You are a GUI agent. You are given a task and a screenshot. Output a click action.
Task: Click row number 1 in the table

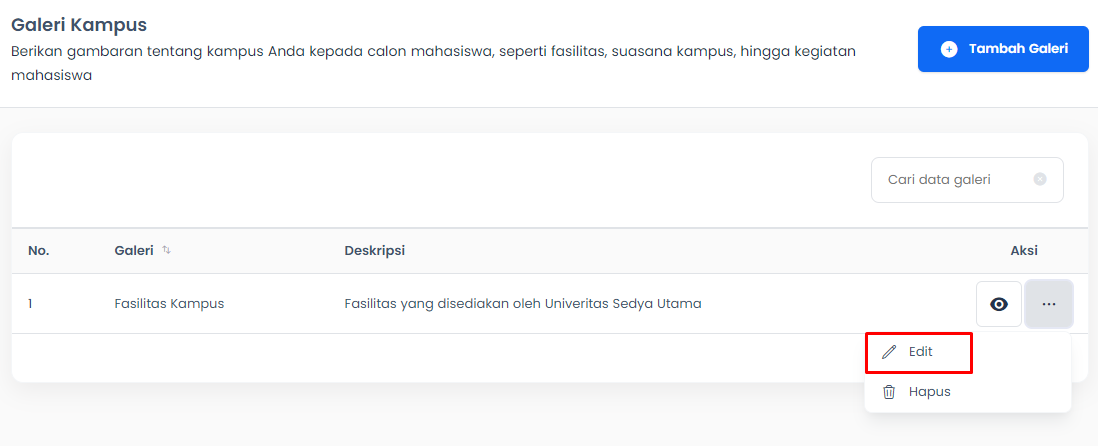pos(30,304)
